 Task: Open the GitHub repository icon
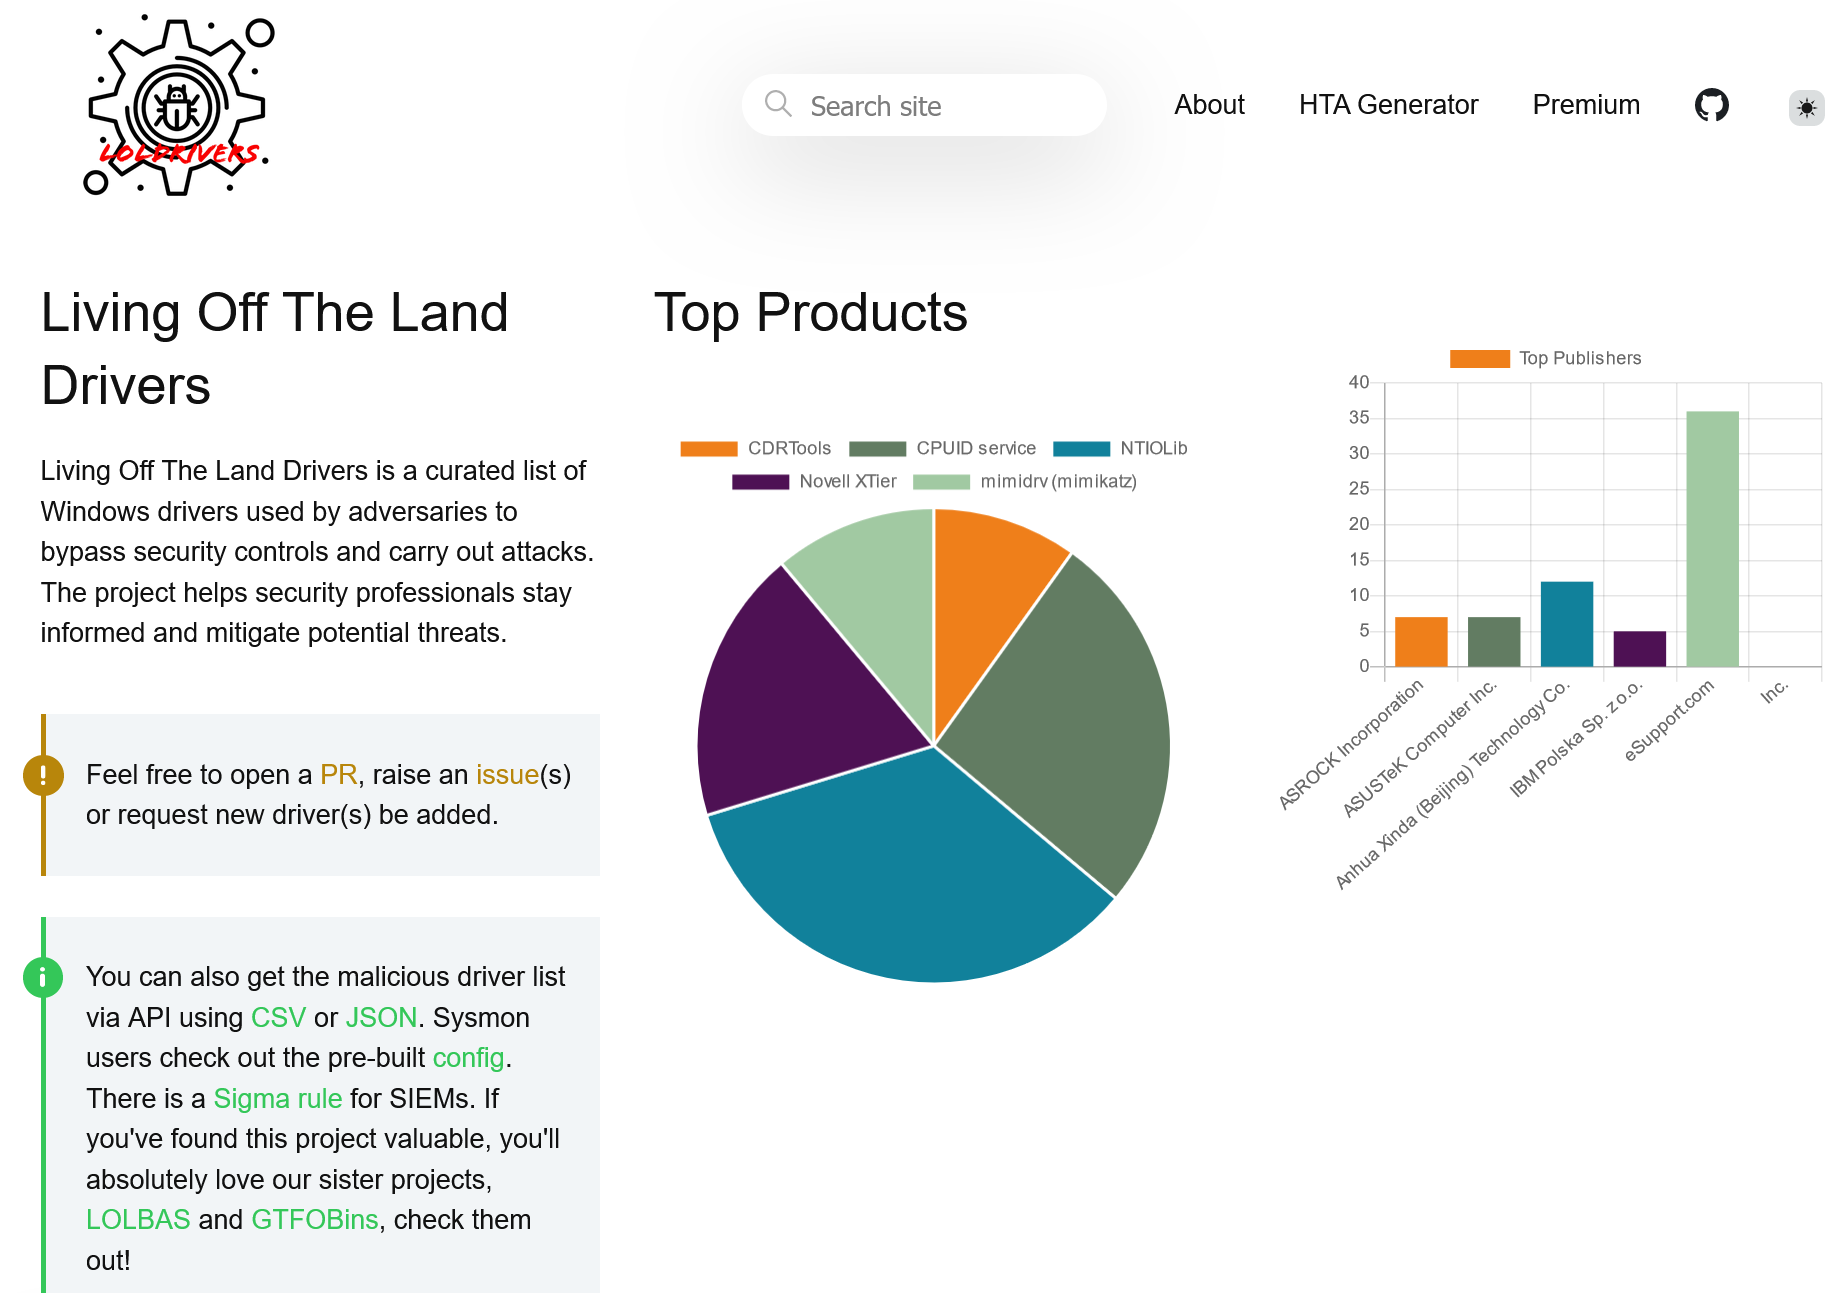1711,105
